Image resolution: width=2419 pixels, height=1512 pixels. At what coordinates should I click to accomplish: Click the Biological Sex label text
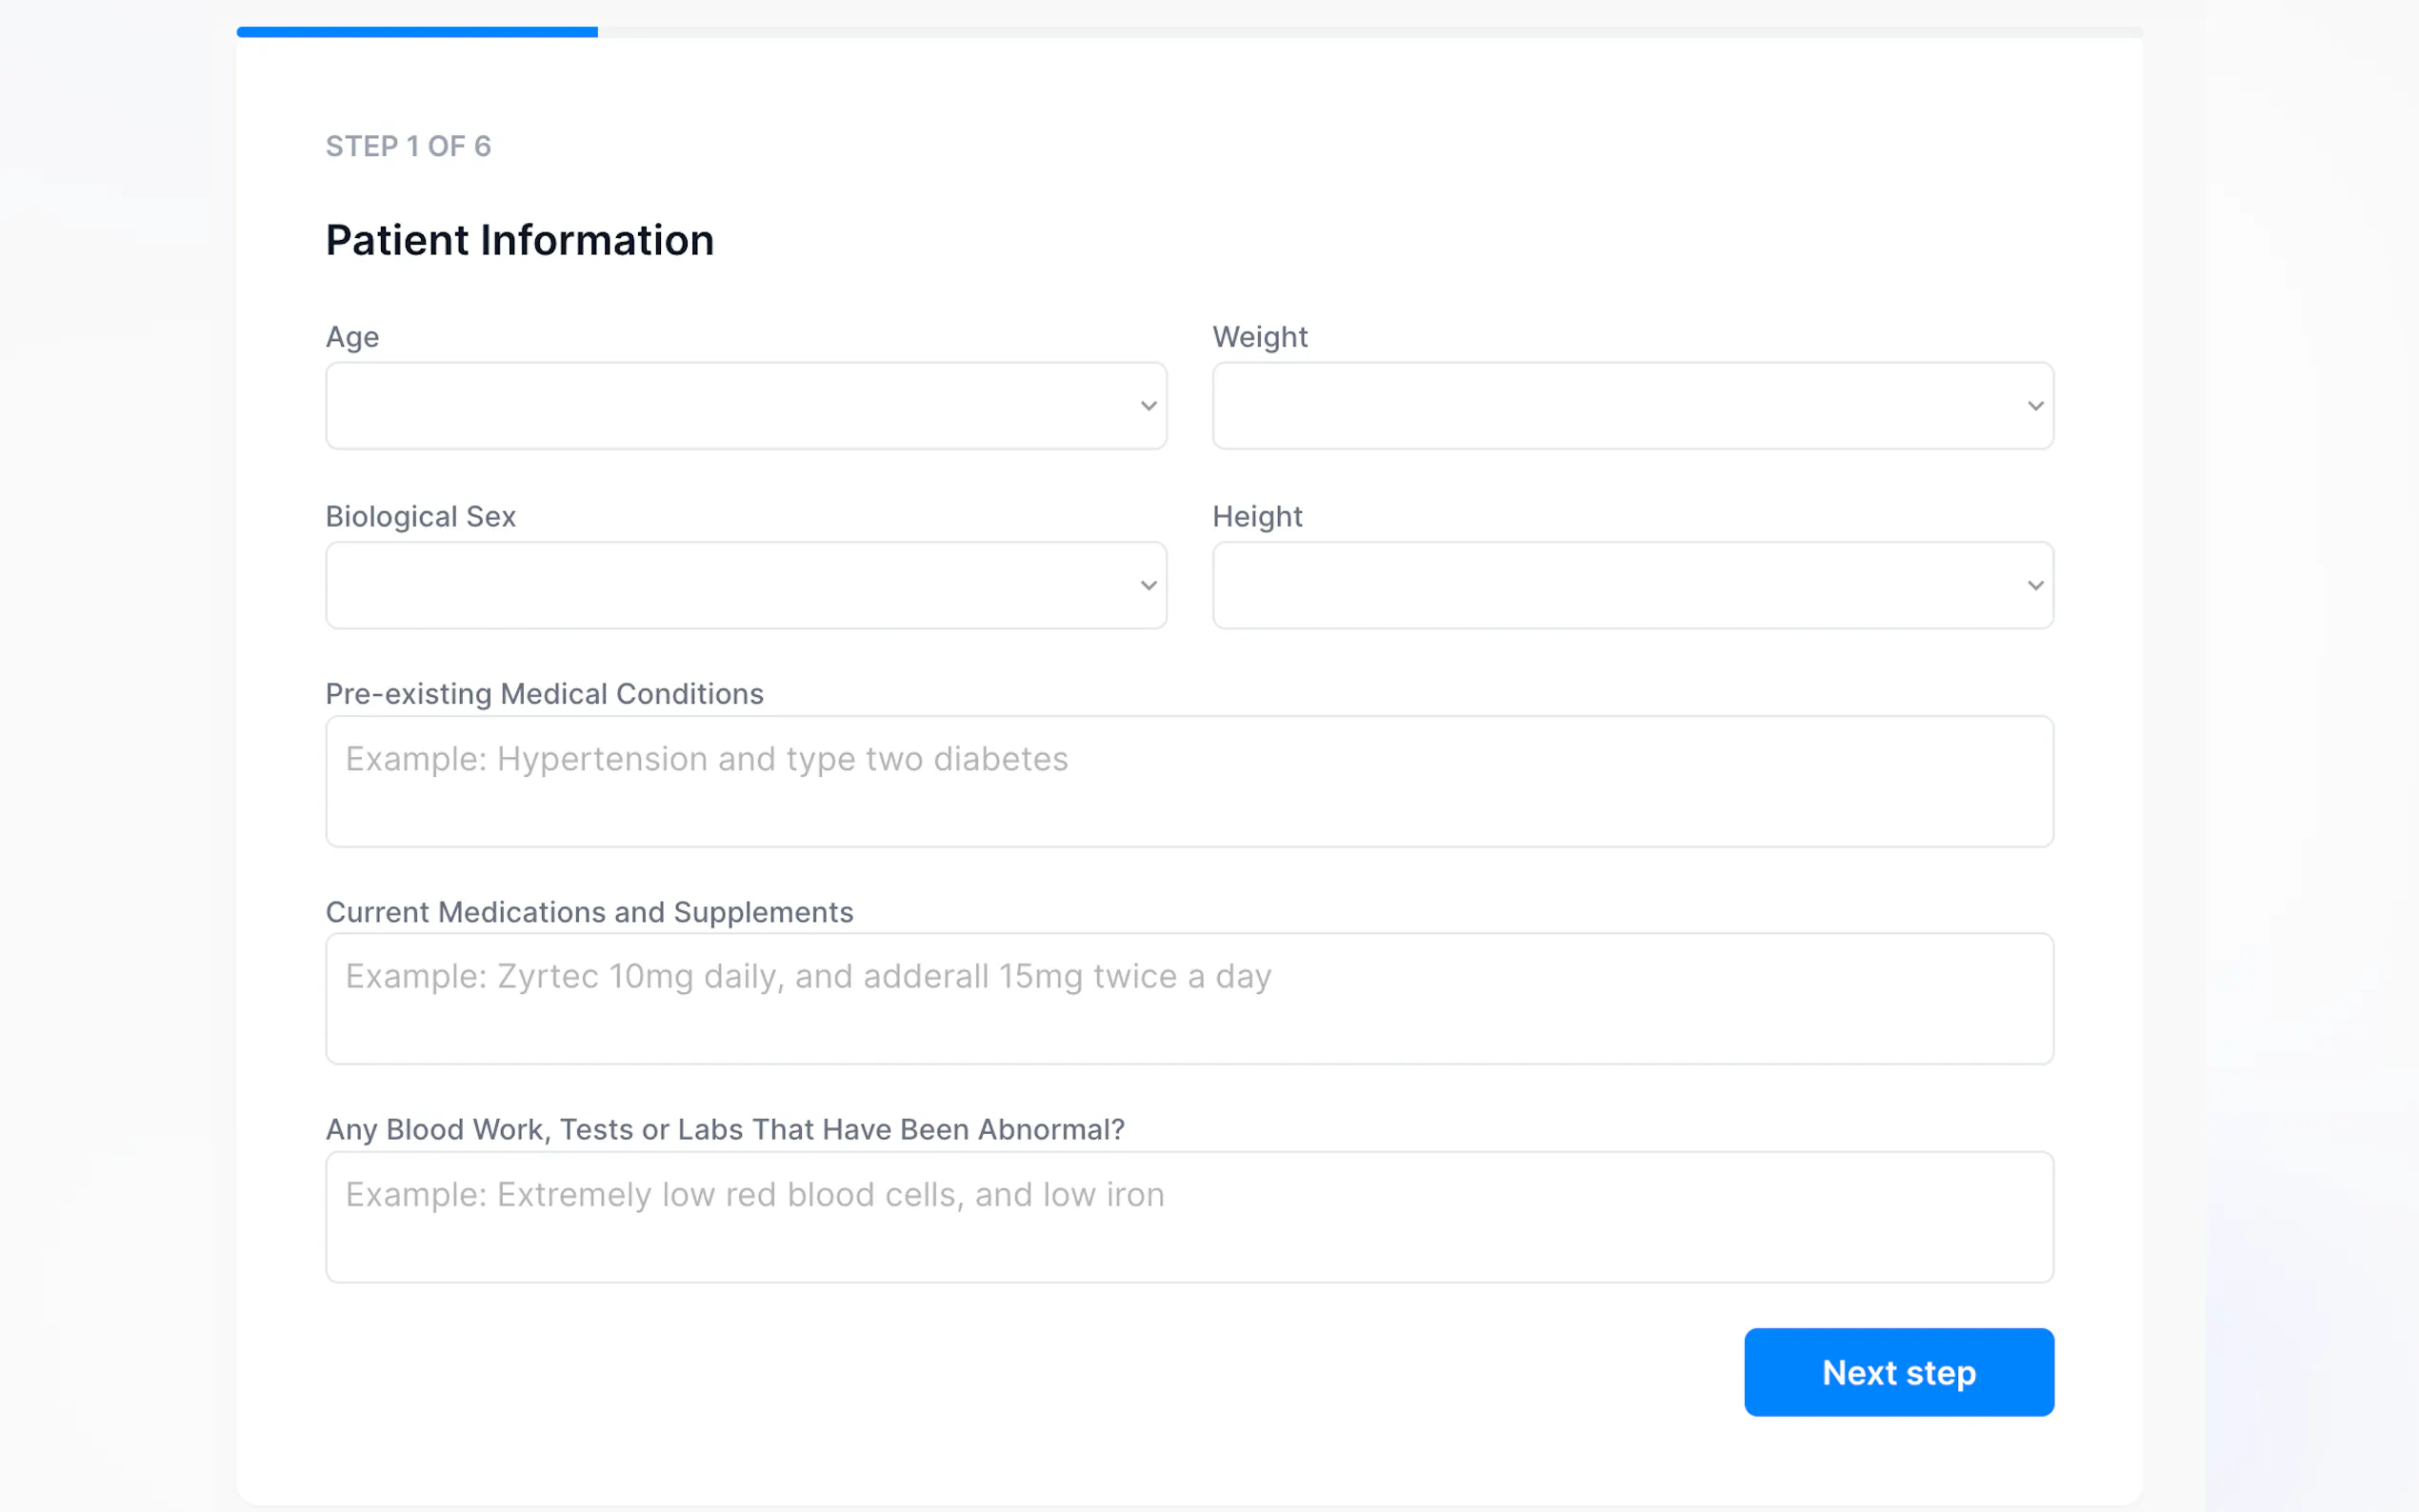(x=420, y=516)
